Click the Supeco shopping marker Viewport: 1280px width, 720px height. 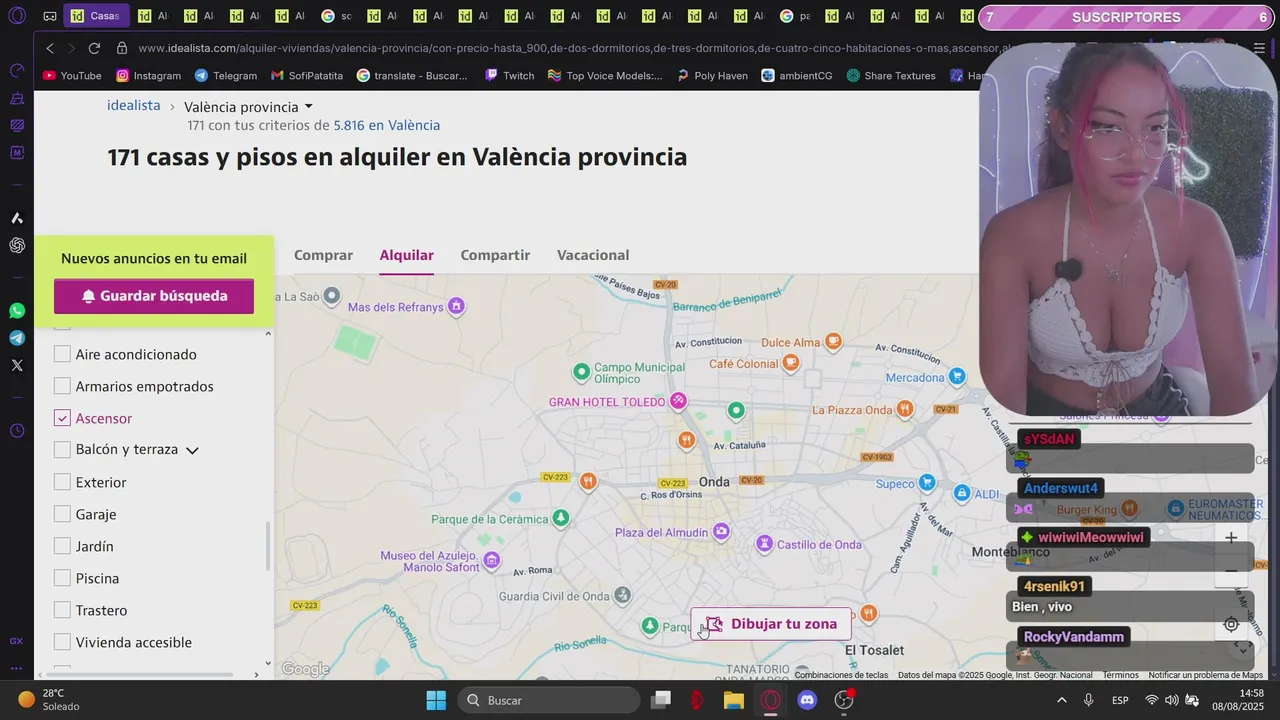click(x=928, y=484)
